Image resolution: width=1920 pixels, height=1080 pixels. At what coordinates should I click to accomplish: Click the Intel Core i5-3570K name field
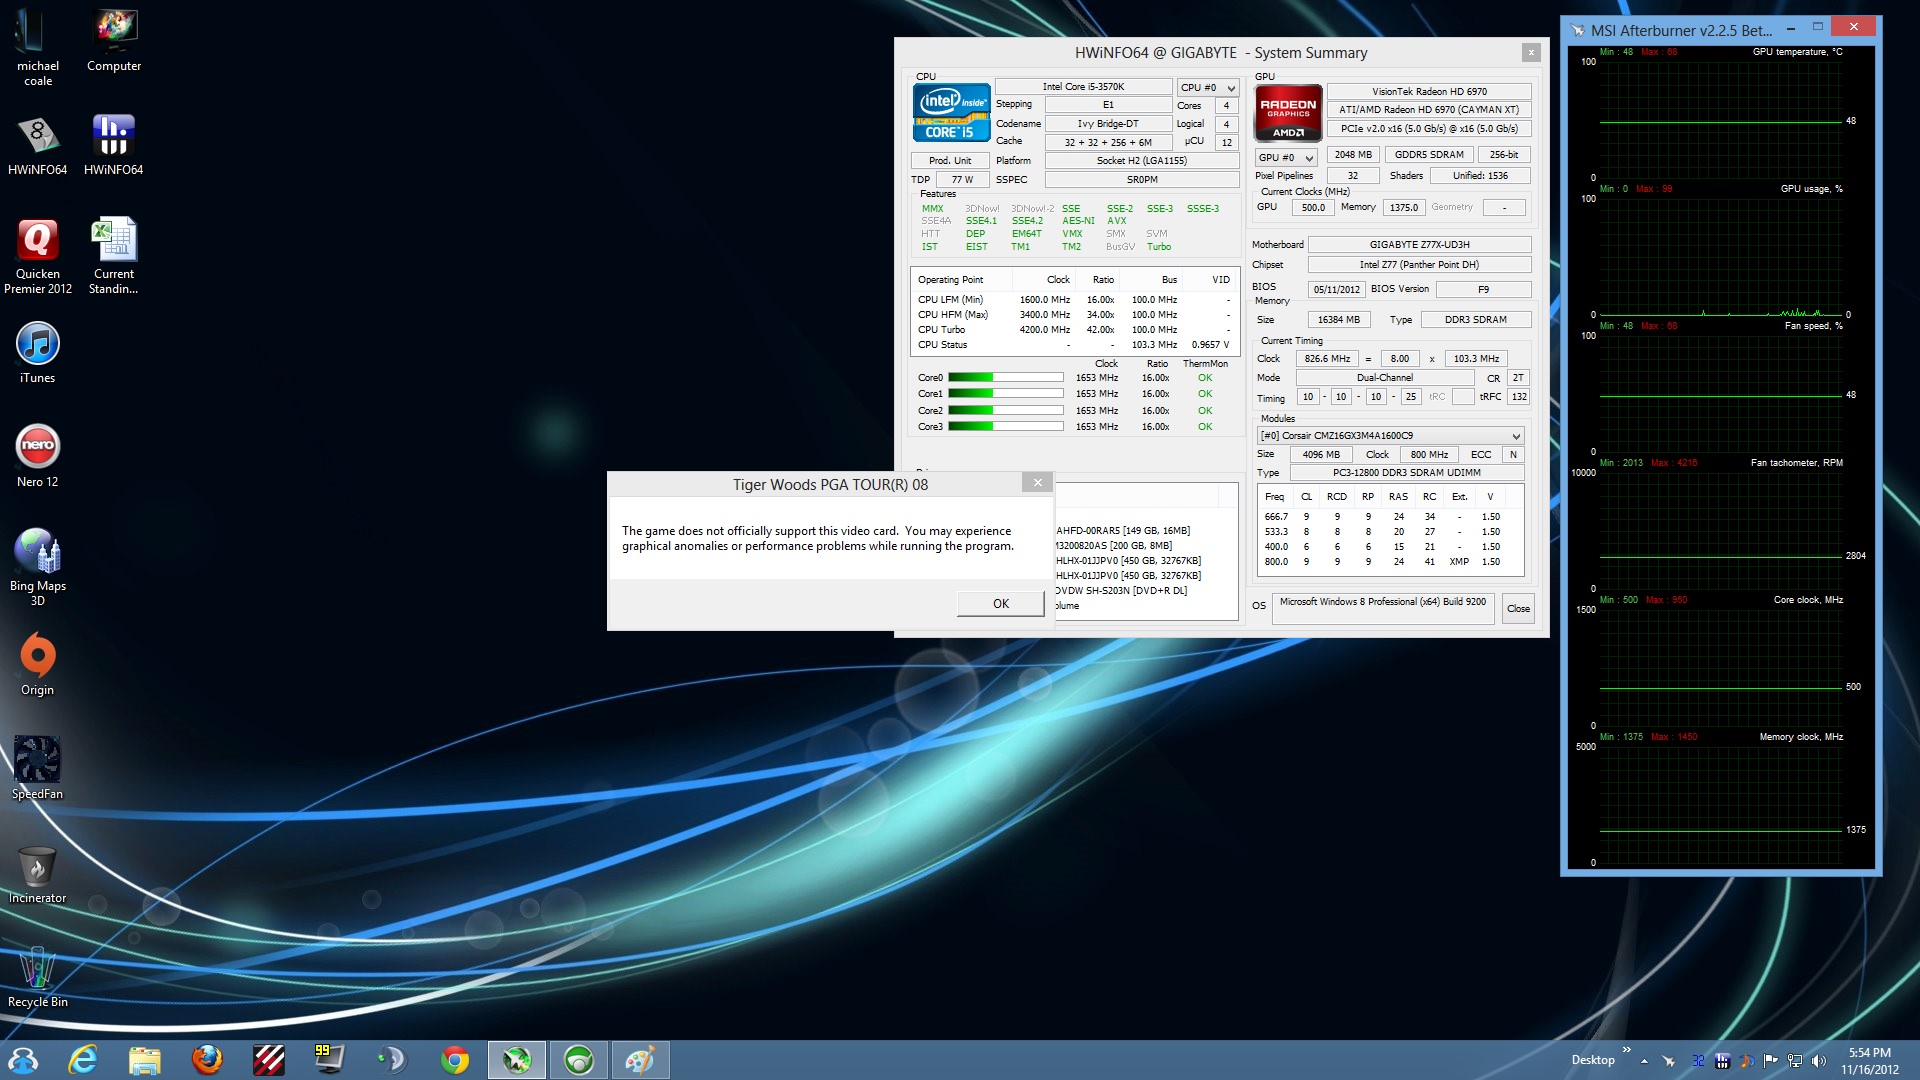(1083, 87)
